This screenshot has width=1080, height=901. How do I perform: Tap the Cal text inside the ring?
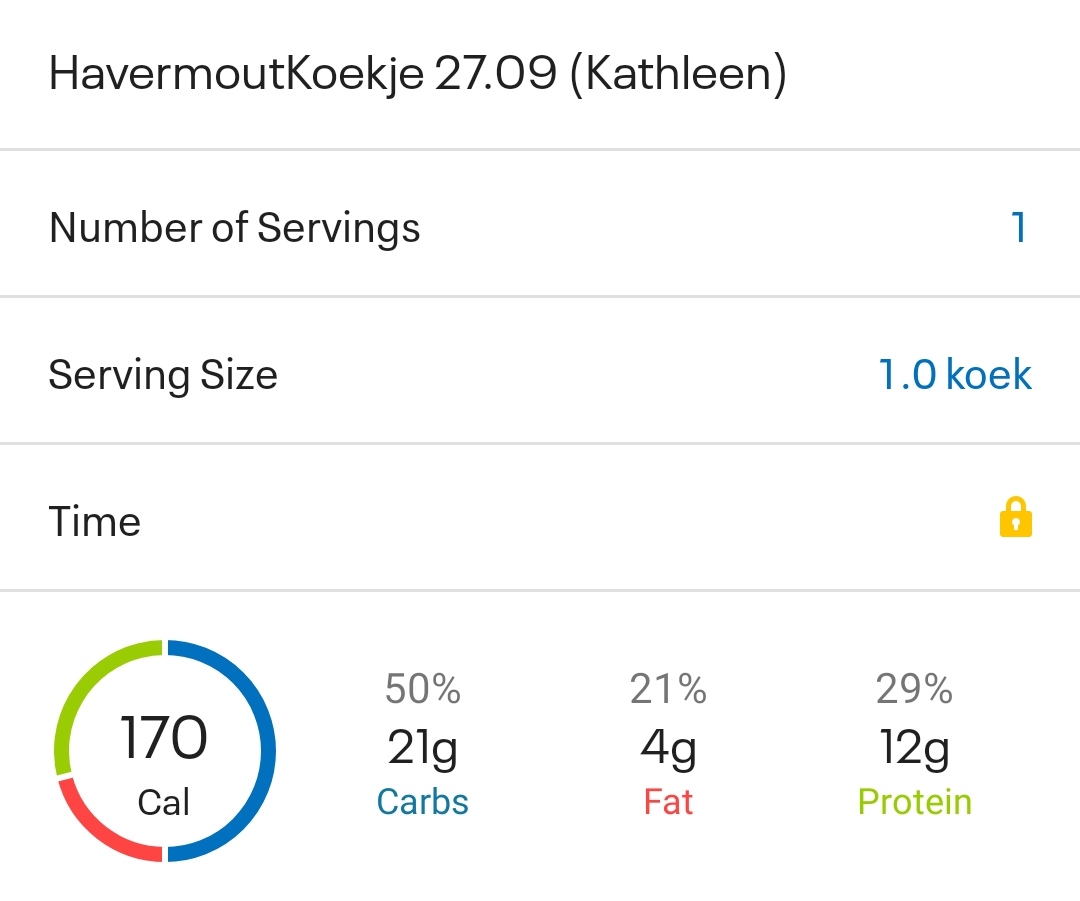tap(164, 802)
